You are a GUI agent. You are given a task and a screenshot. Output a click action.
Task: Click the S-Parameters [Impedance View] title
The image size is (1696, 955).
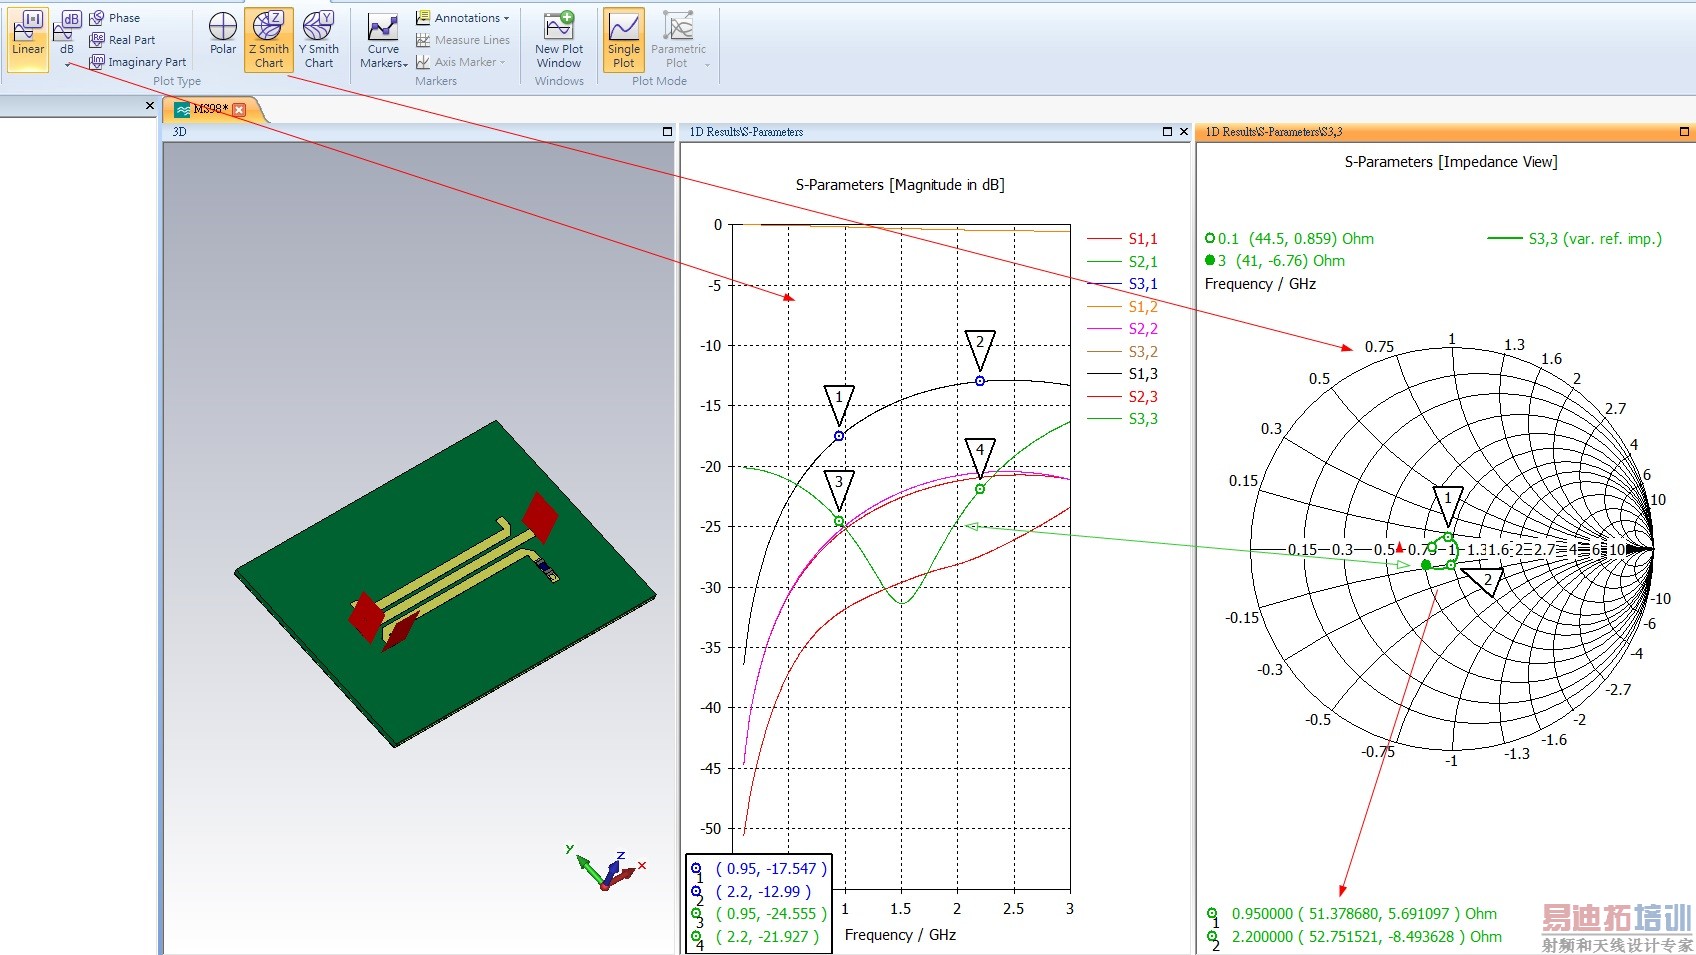coord(1451,162)
